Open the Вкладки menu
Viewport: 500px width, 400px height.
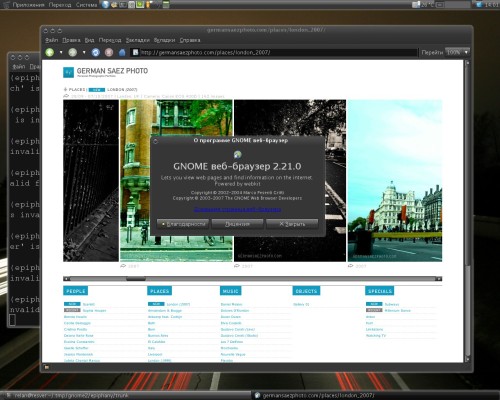(x=164, y=40)
